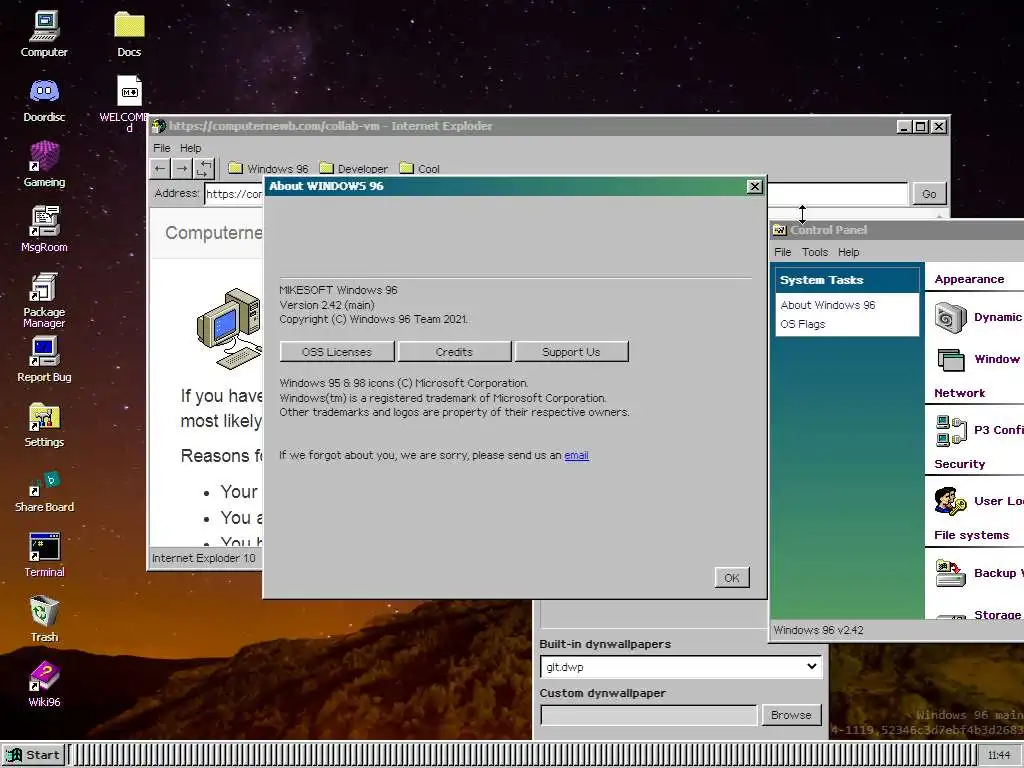Screen dimensions: 1024x768
Task: Minimize the Internet Exploder window
Action: (x=904, y=126)
